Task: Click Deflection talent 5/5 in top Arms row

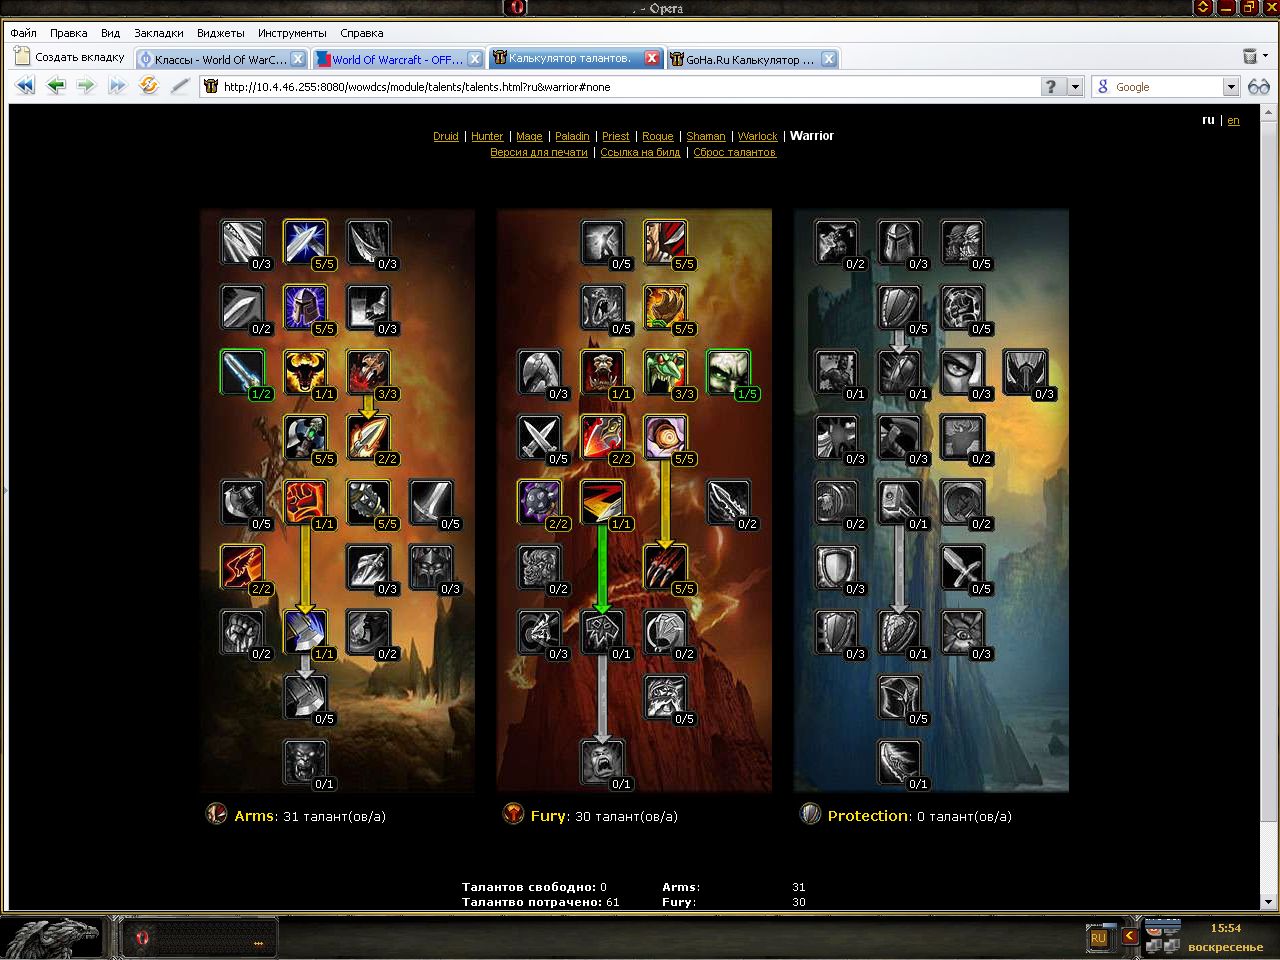Action: click(x=305, y=243)
